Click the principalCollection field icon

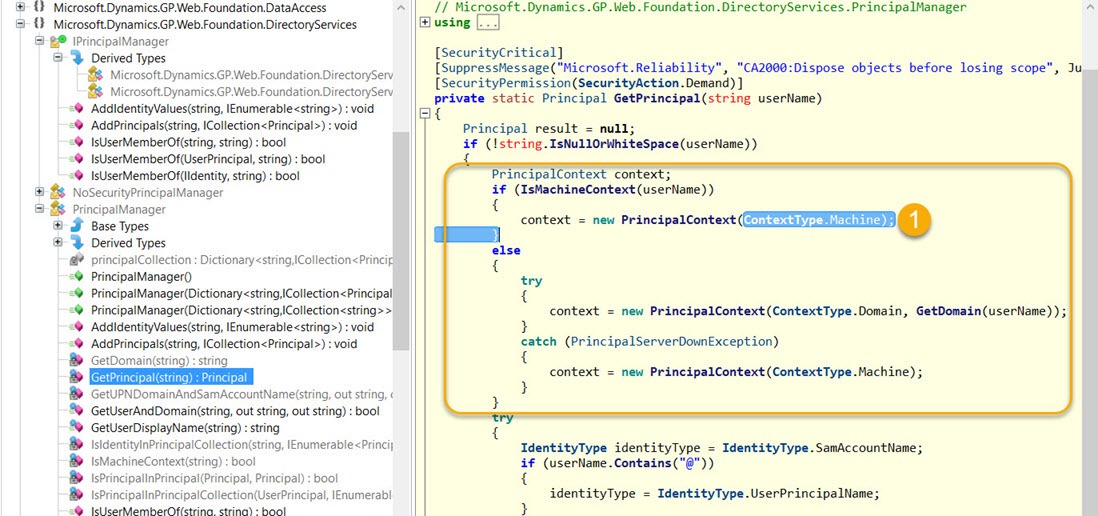76,260
